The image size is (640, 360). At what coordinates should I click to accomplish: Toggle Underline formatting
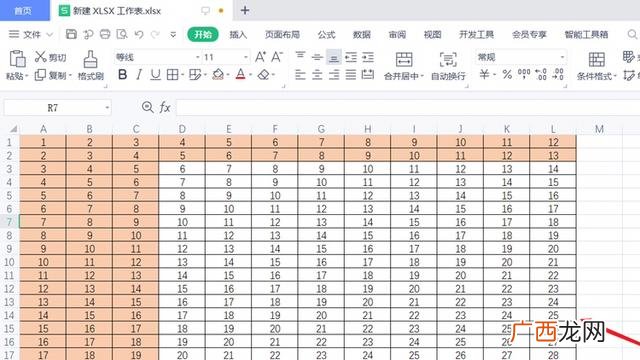pos(156,75)
